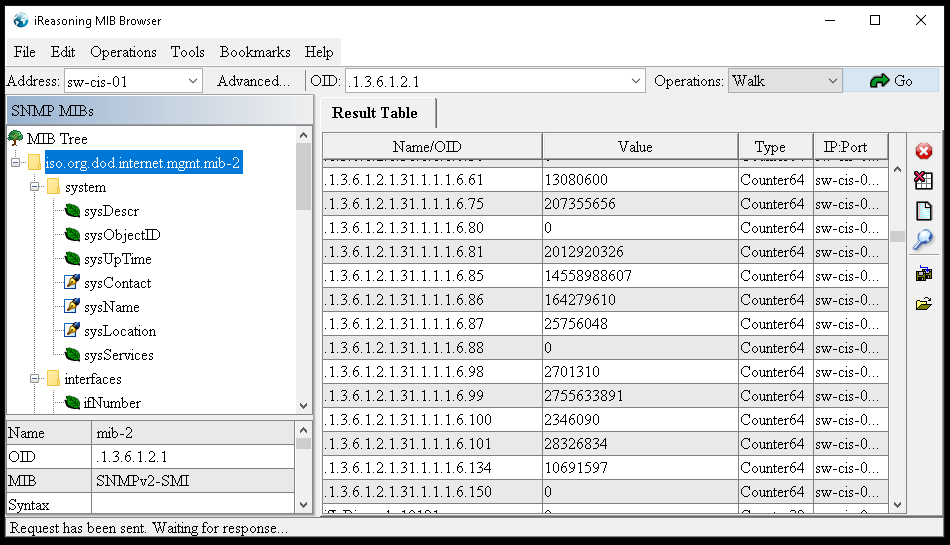Switch to the Result Table tab
This screenshot has width=950, height=545.
point(375,113)
